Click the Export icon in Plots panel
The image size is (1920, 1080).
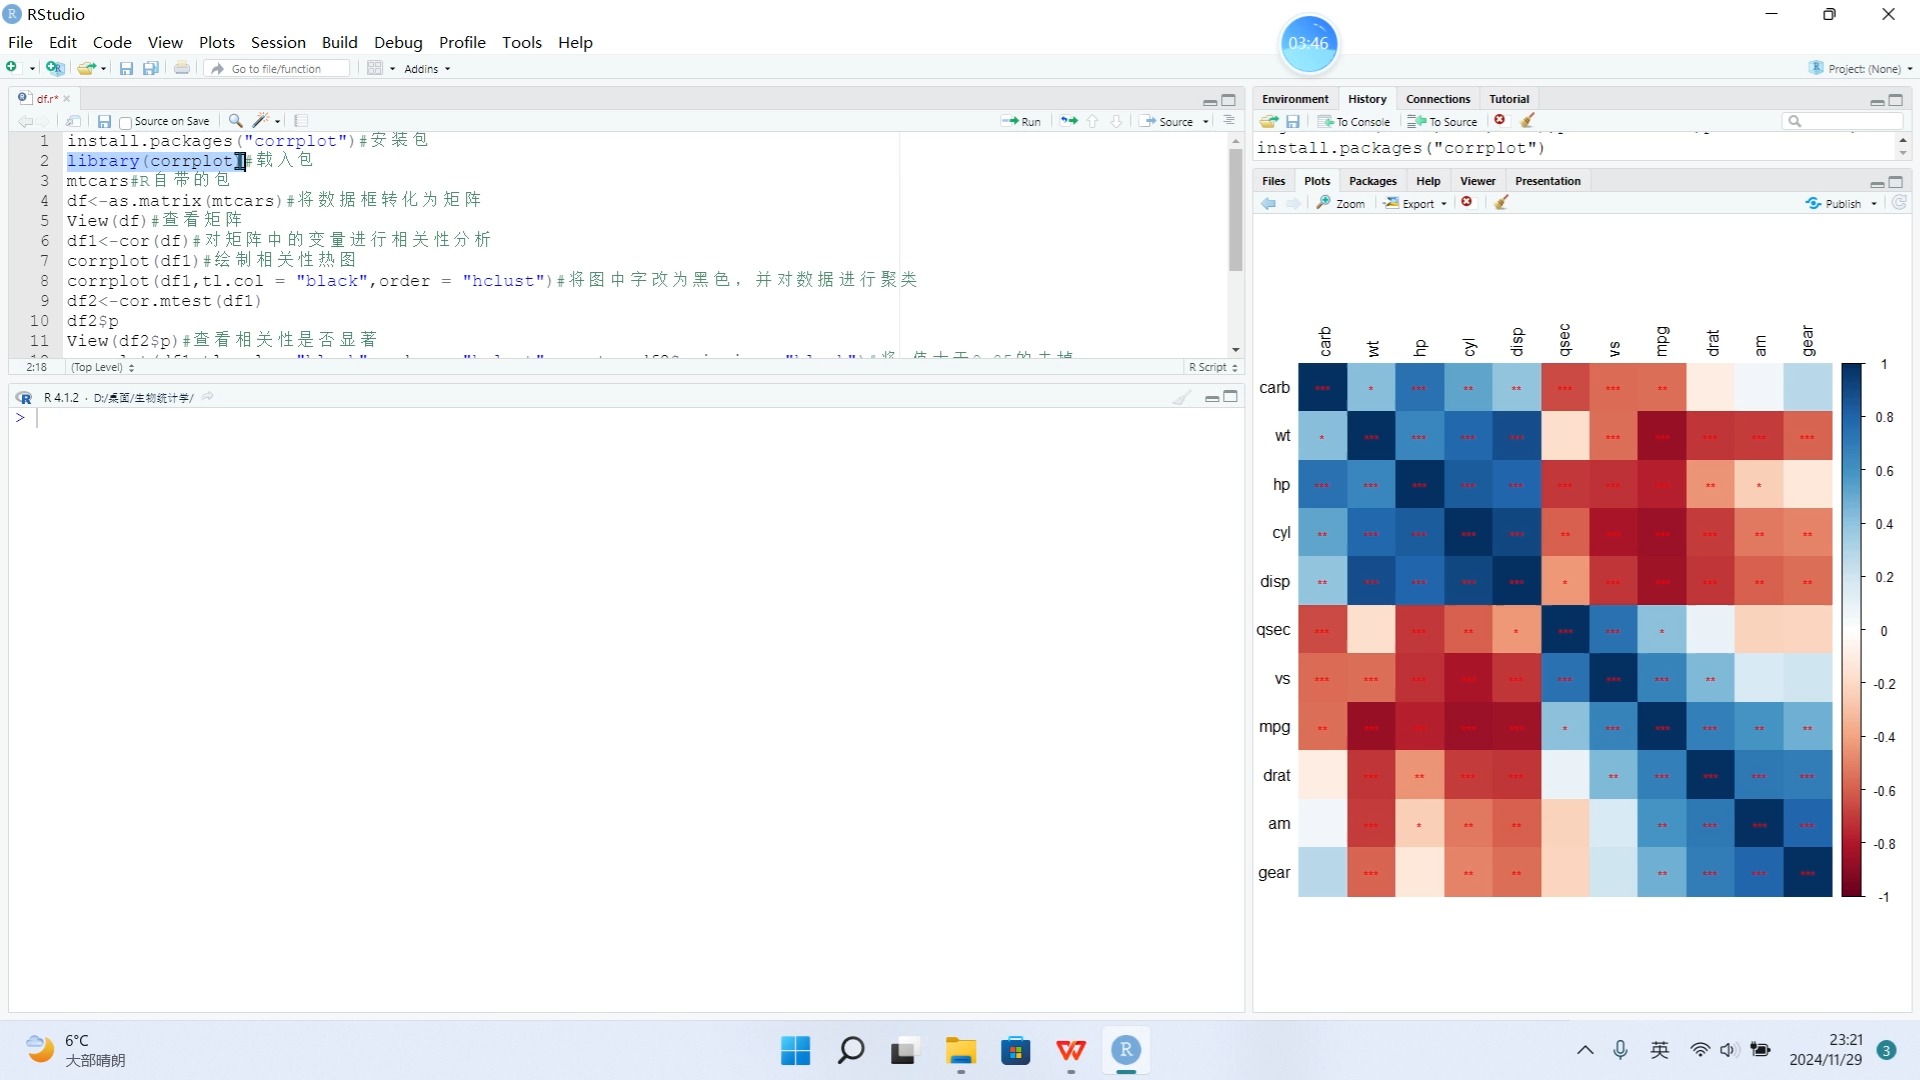(1412, 203)
